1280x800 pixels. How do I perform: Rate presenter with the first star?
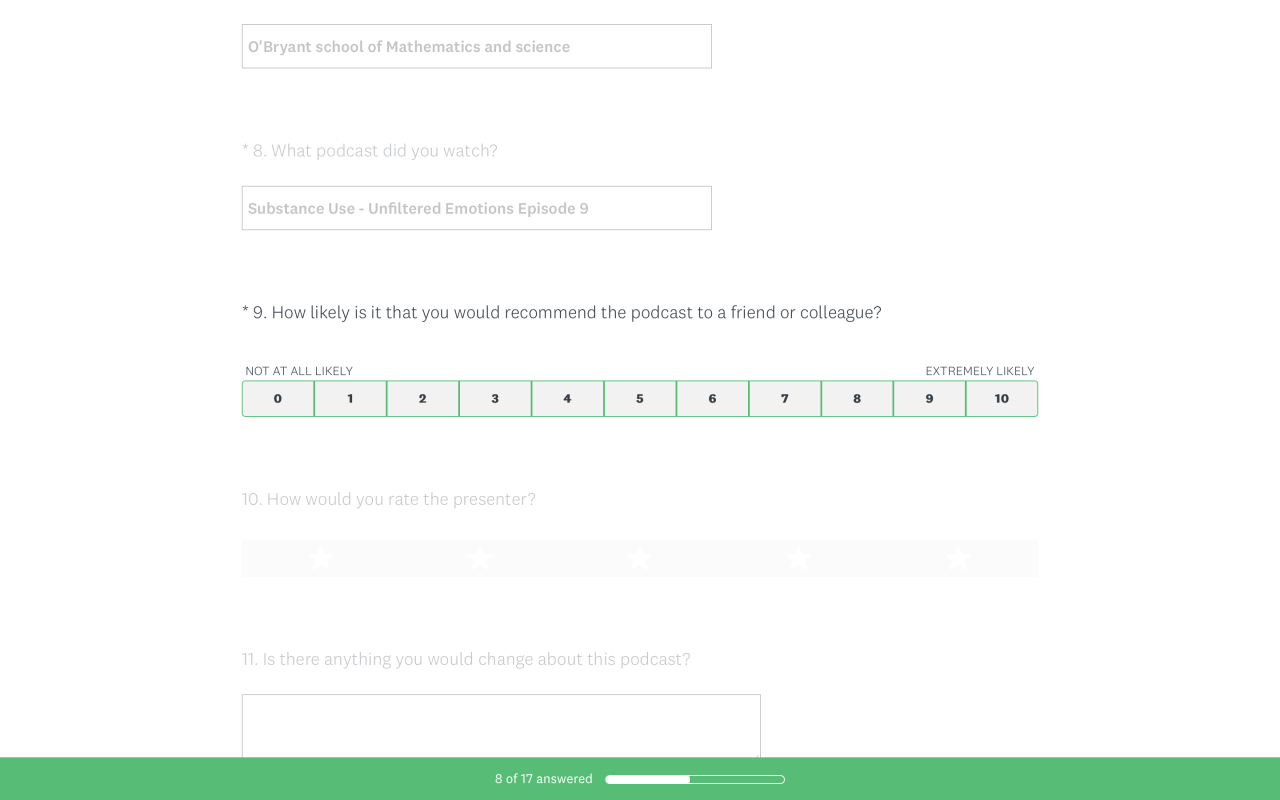(x=320, y=558)
